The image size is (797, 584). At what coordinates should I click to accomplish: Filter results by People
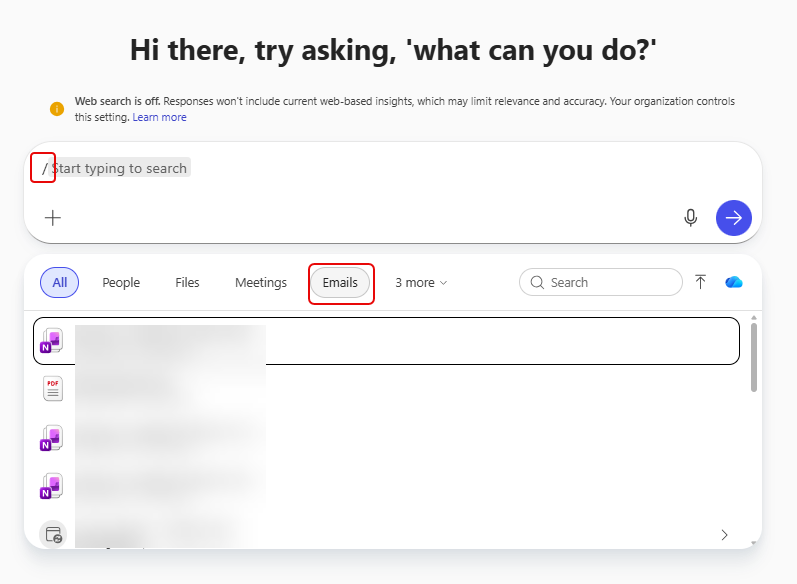(121, 283)
